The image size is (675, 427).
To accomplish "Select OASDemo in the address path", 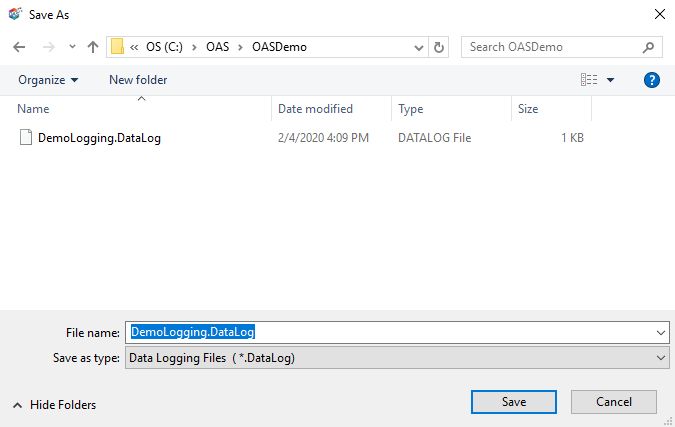I will [x=279, y=46].
